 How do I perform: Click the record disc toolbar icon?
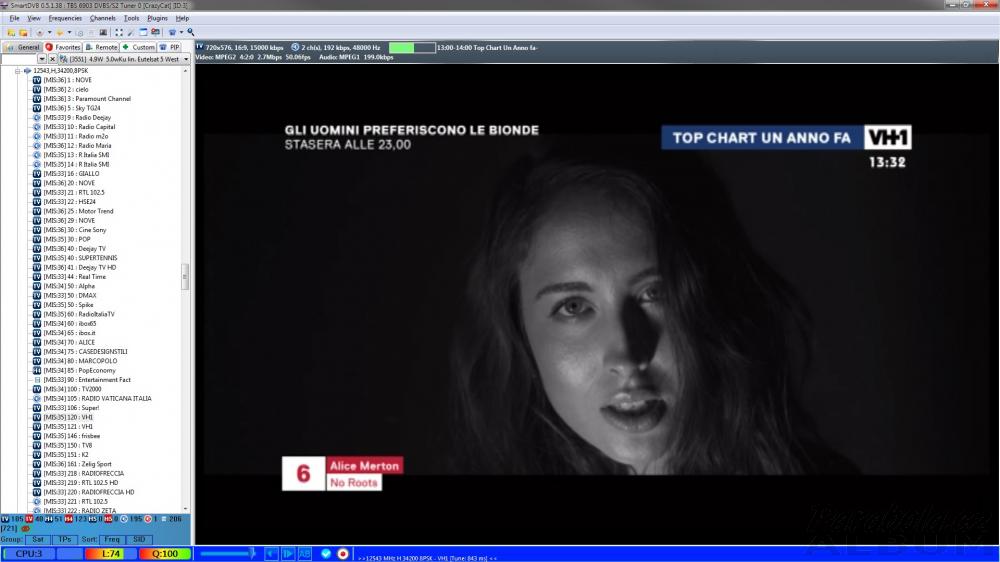click(x=40, y=33)
